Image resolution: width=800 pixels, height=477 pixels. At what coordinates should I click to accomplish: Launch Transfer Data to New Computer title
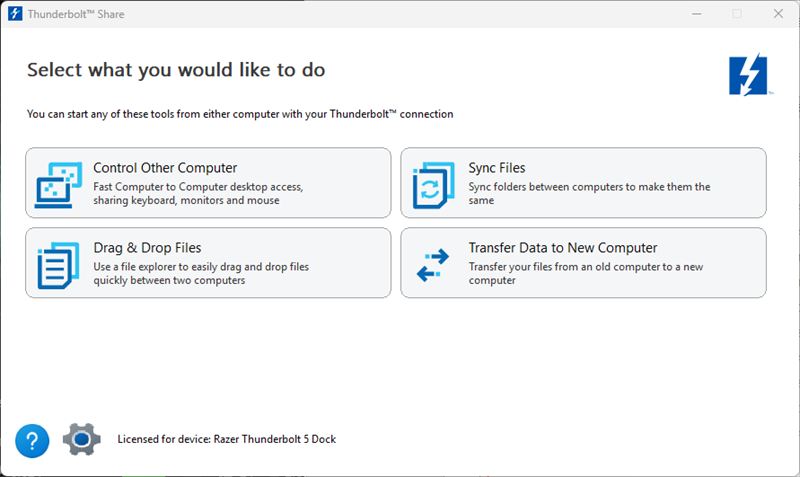click(562, 247)
